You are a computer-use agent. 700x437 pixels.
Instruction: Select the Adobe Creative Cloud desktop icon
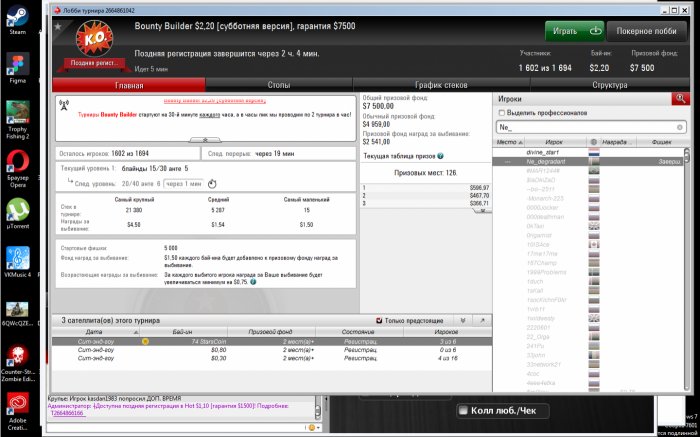click(x=17, y=412)
